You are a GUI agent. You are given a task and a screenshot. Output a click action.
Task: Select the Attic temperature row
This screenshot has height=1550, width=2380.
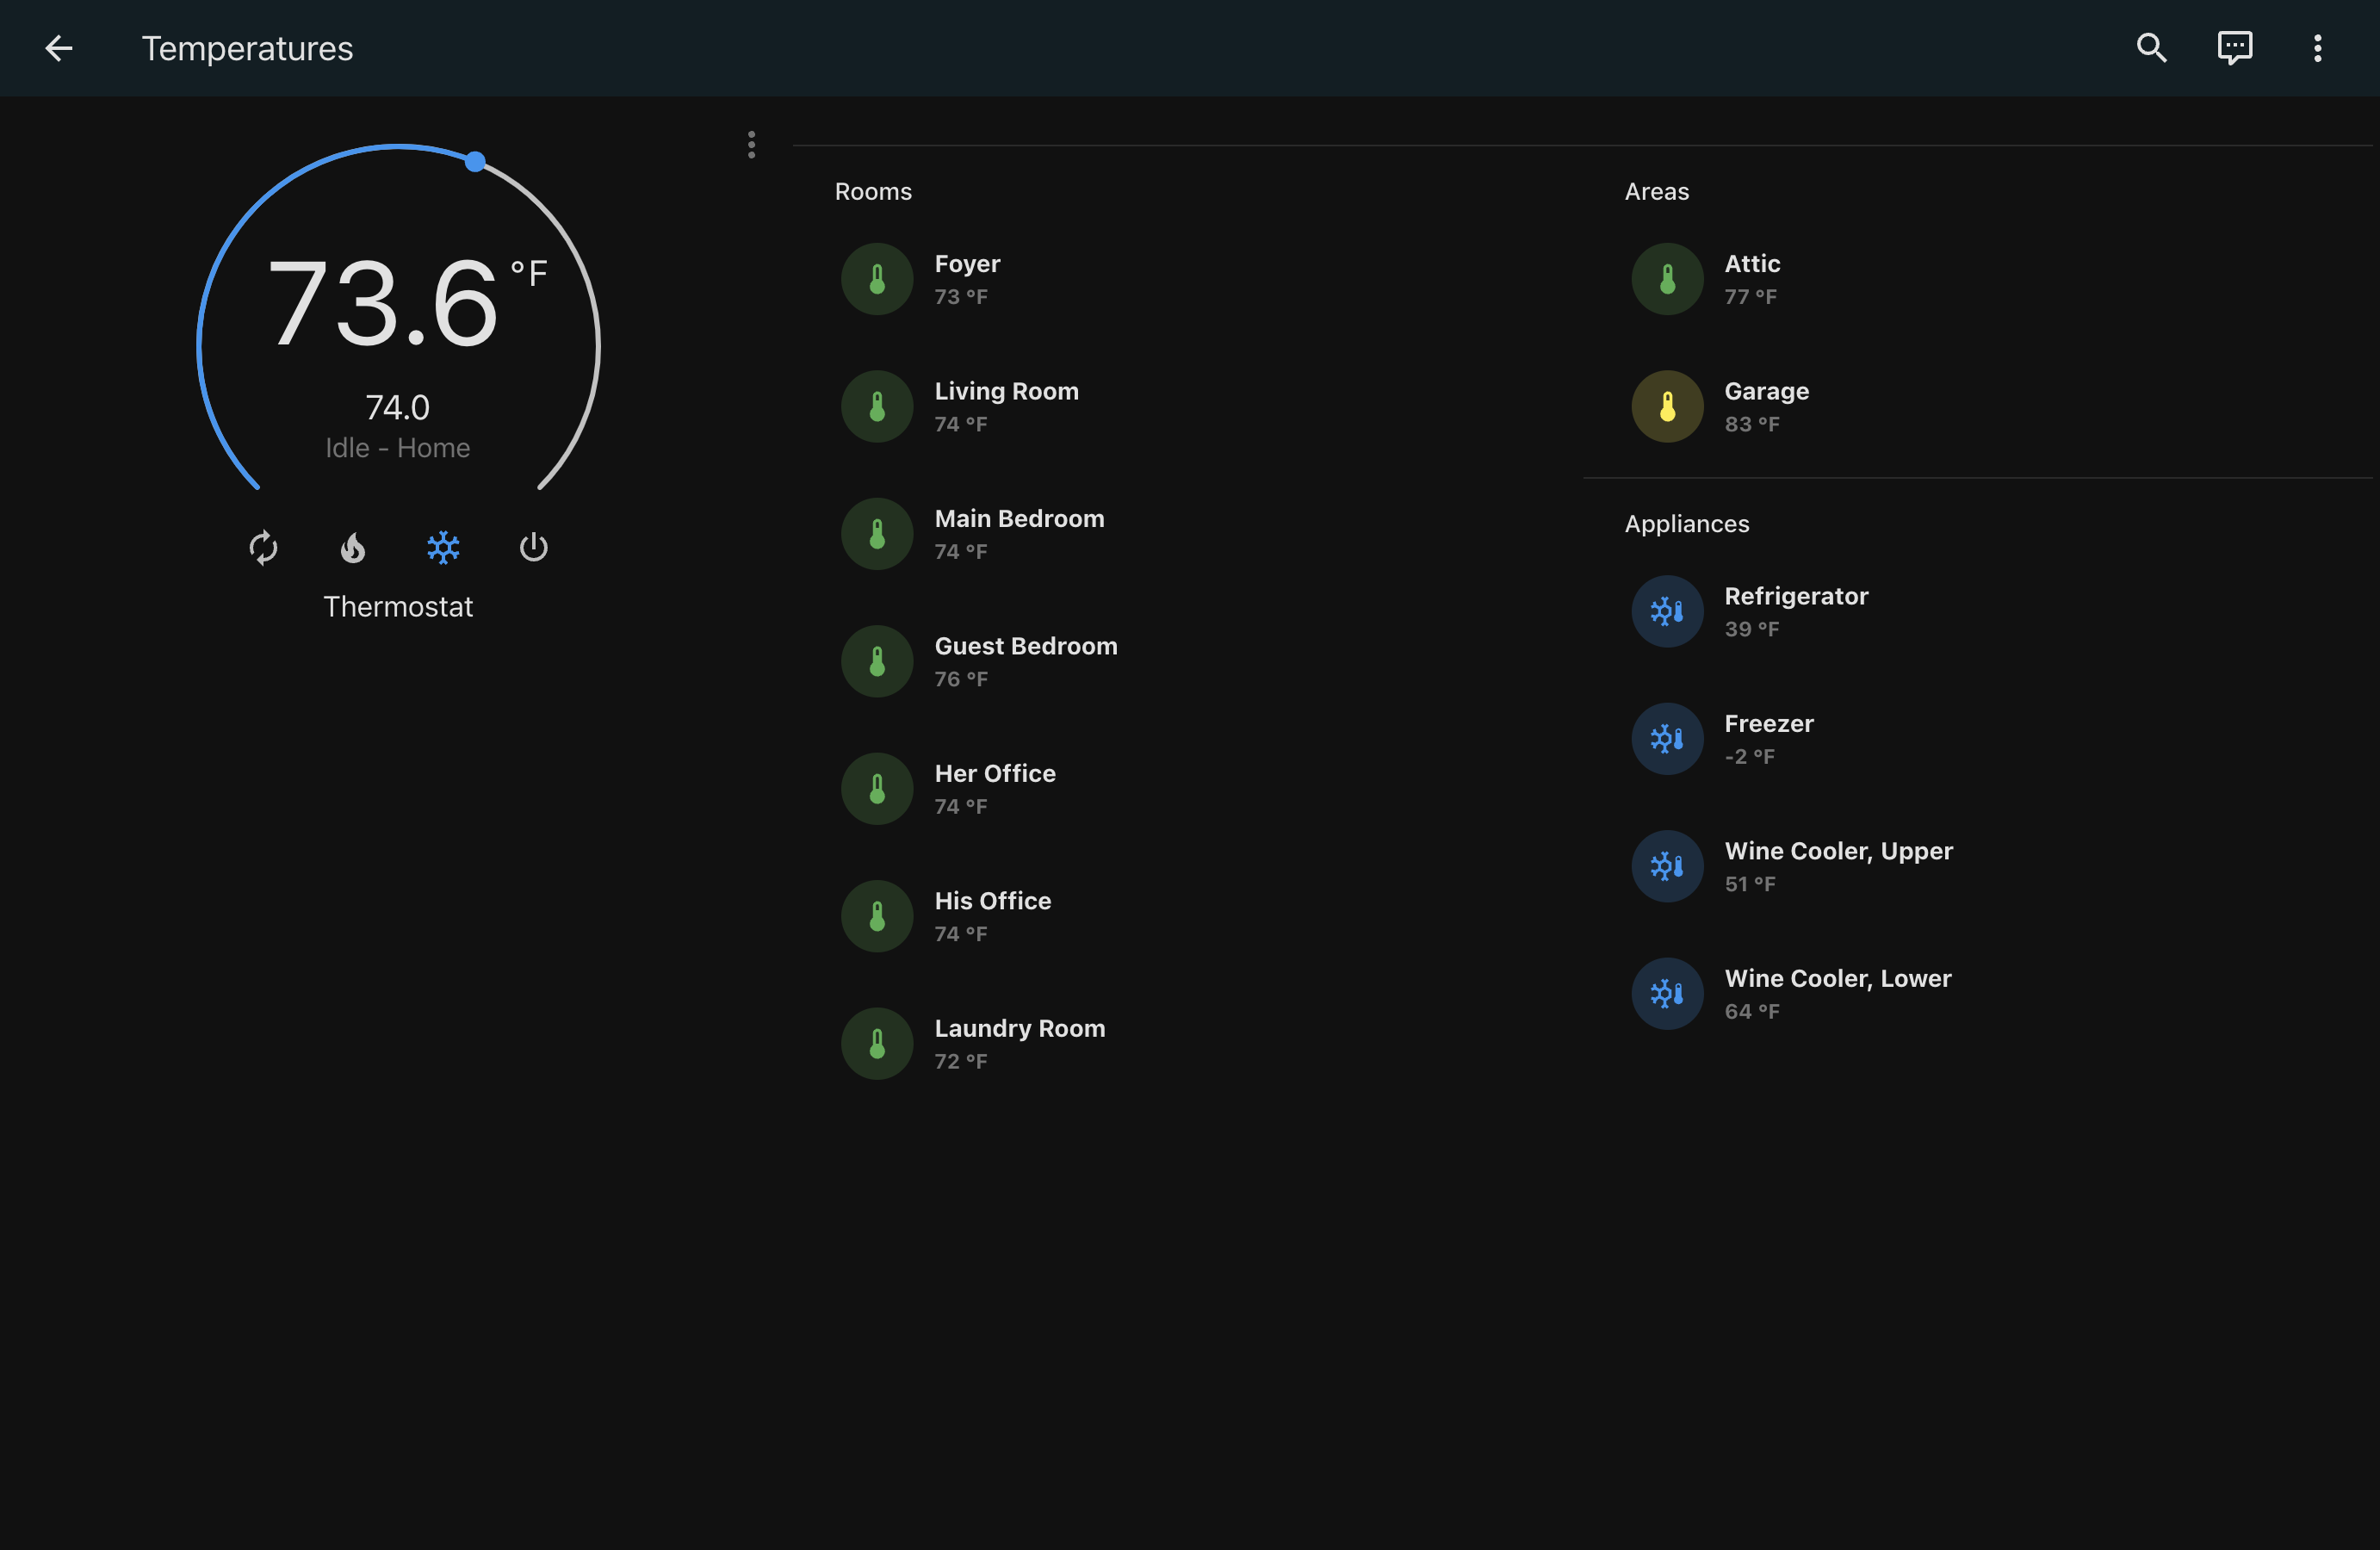coord(1752,279)
